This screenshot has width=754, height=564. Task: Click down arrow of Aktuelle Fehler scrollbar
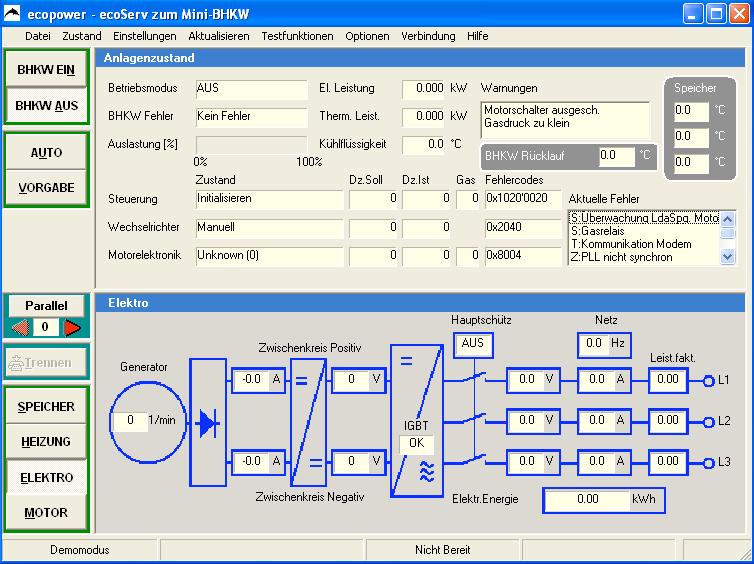[728, 257]
